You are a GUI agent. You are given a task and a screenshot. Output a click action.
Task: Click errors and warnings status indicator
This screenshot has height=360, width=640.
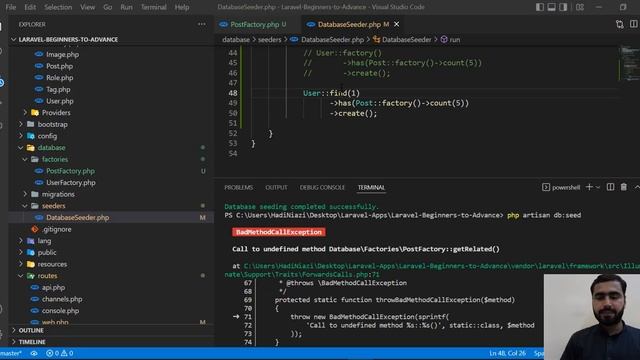tap(60, 353)
